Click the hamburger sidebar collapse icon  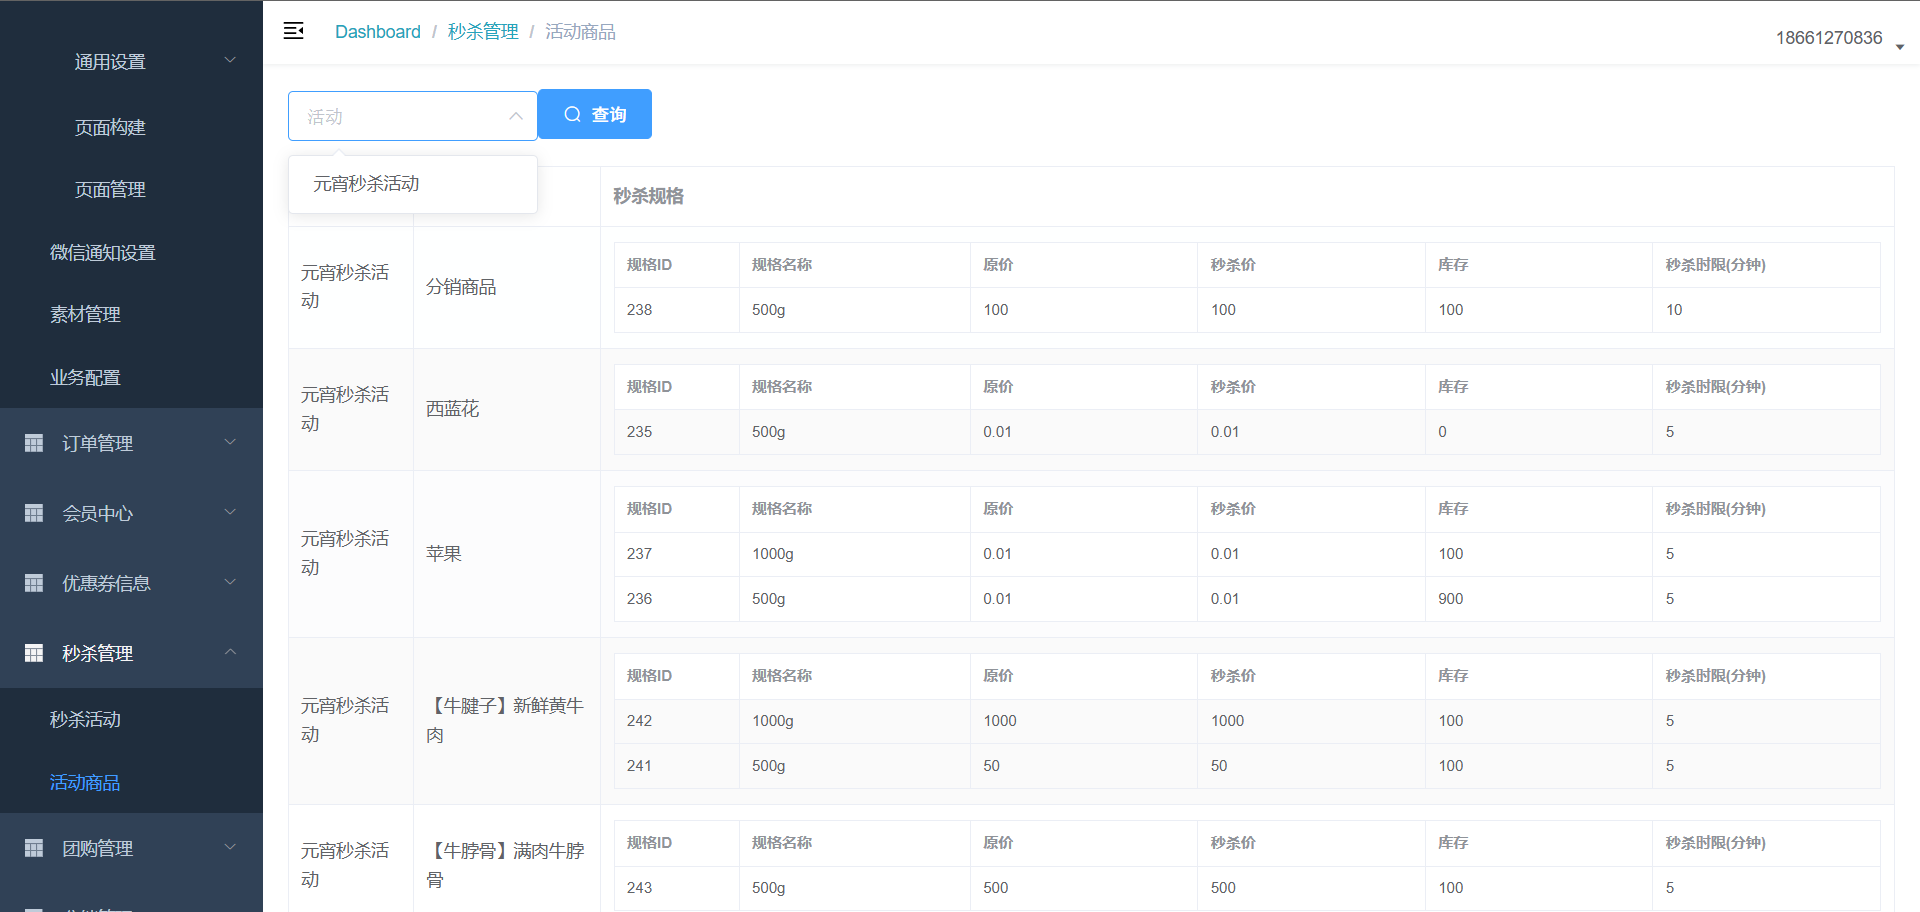pos(293,31)
